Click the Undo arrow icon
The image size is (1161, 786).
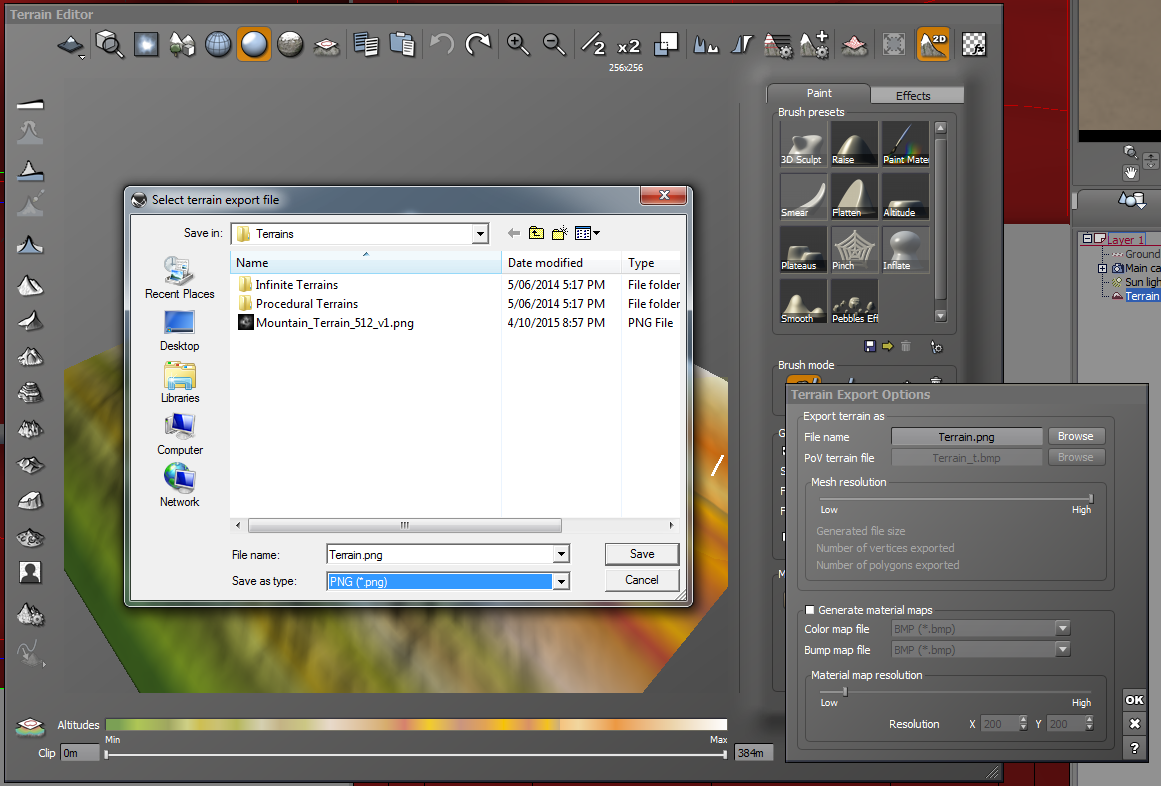point(442,44)
